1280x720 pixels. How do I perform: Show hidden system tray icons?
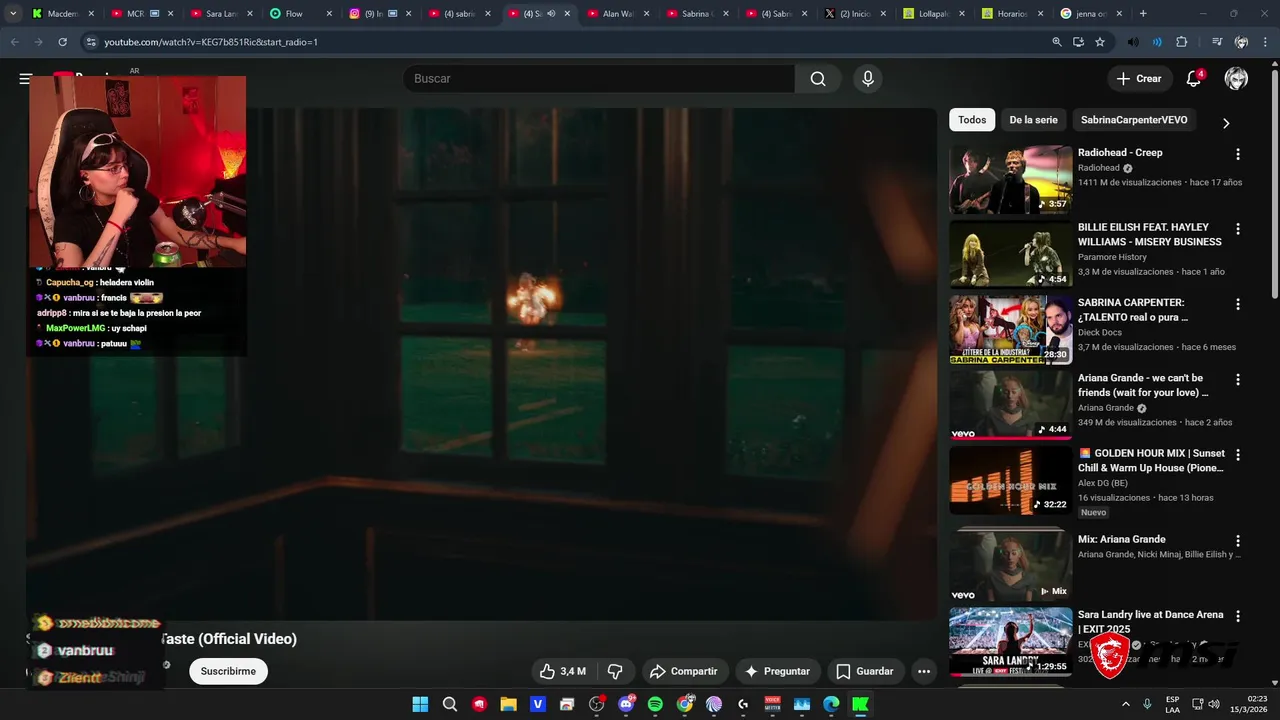coord(1125,704)
